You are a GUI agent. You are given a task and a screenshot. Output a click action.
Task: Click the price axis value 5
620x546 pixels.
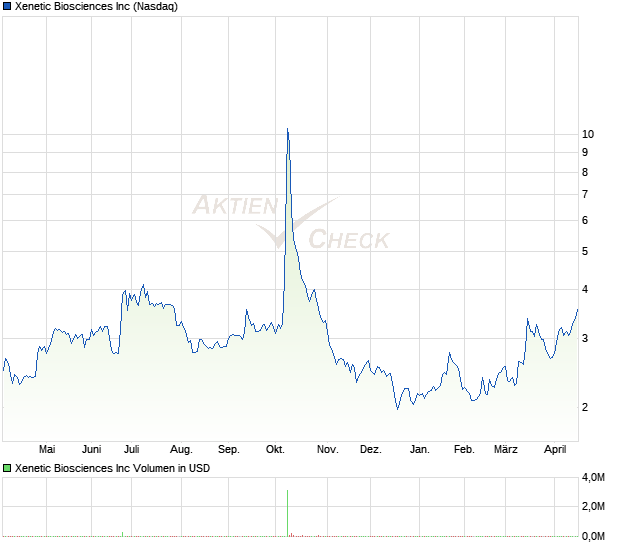pos(585,251)
